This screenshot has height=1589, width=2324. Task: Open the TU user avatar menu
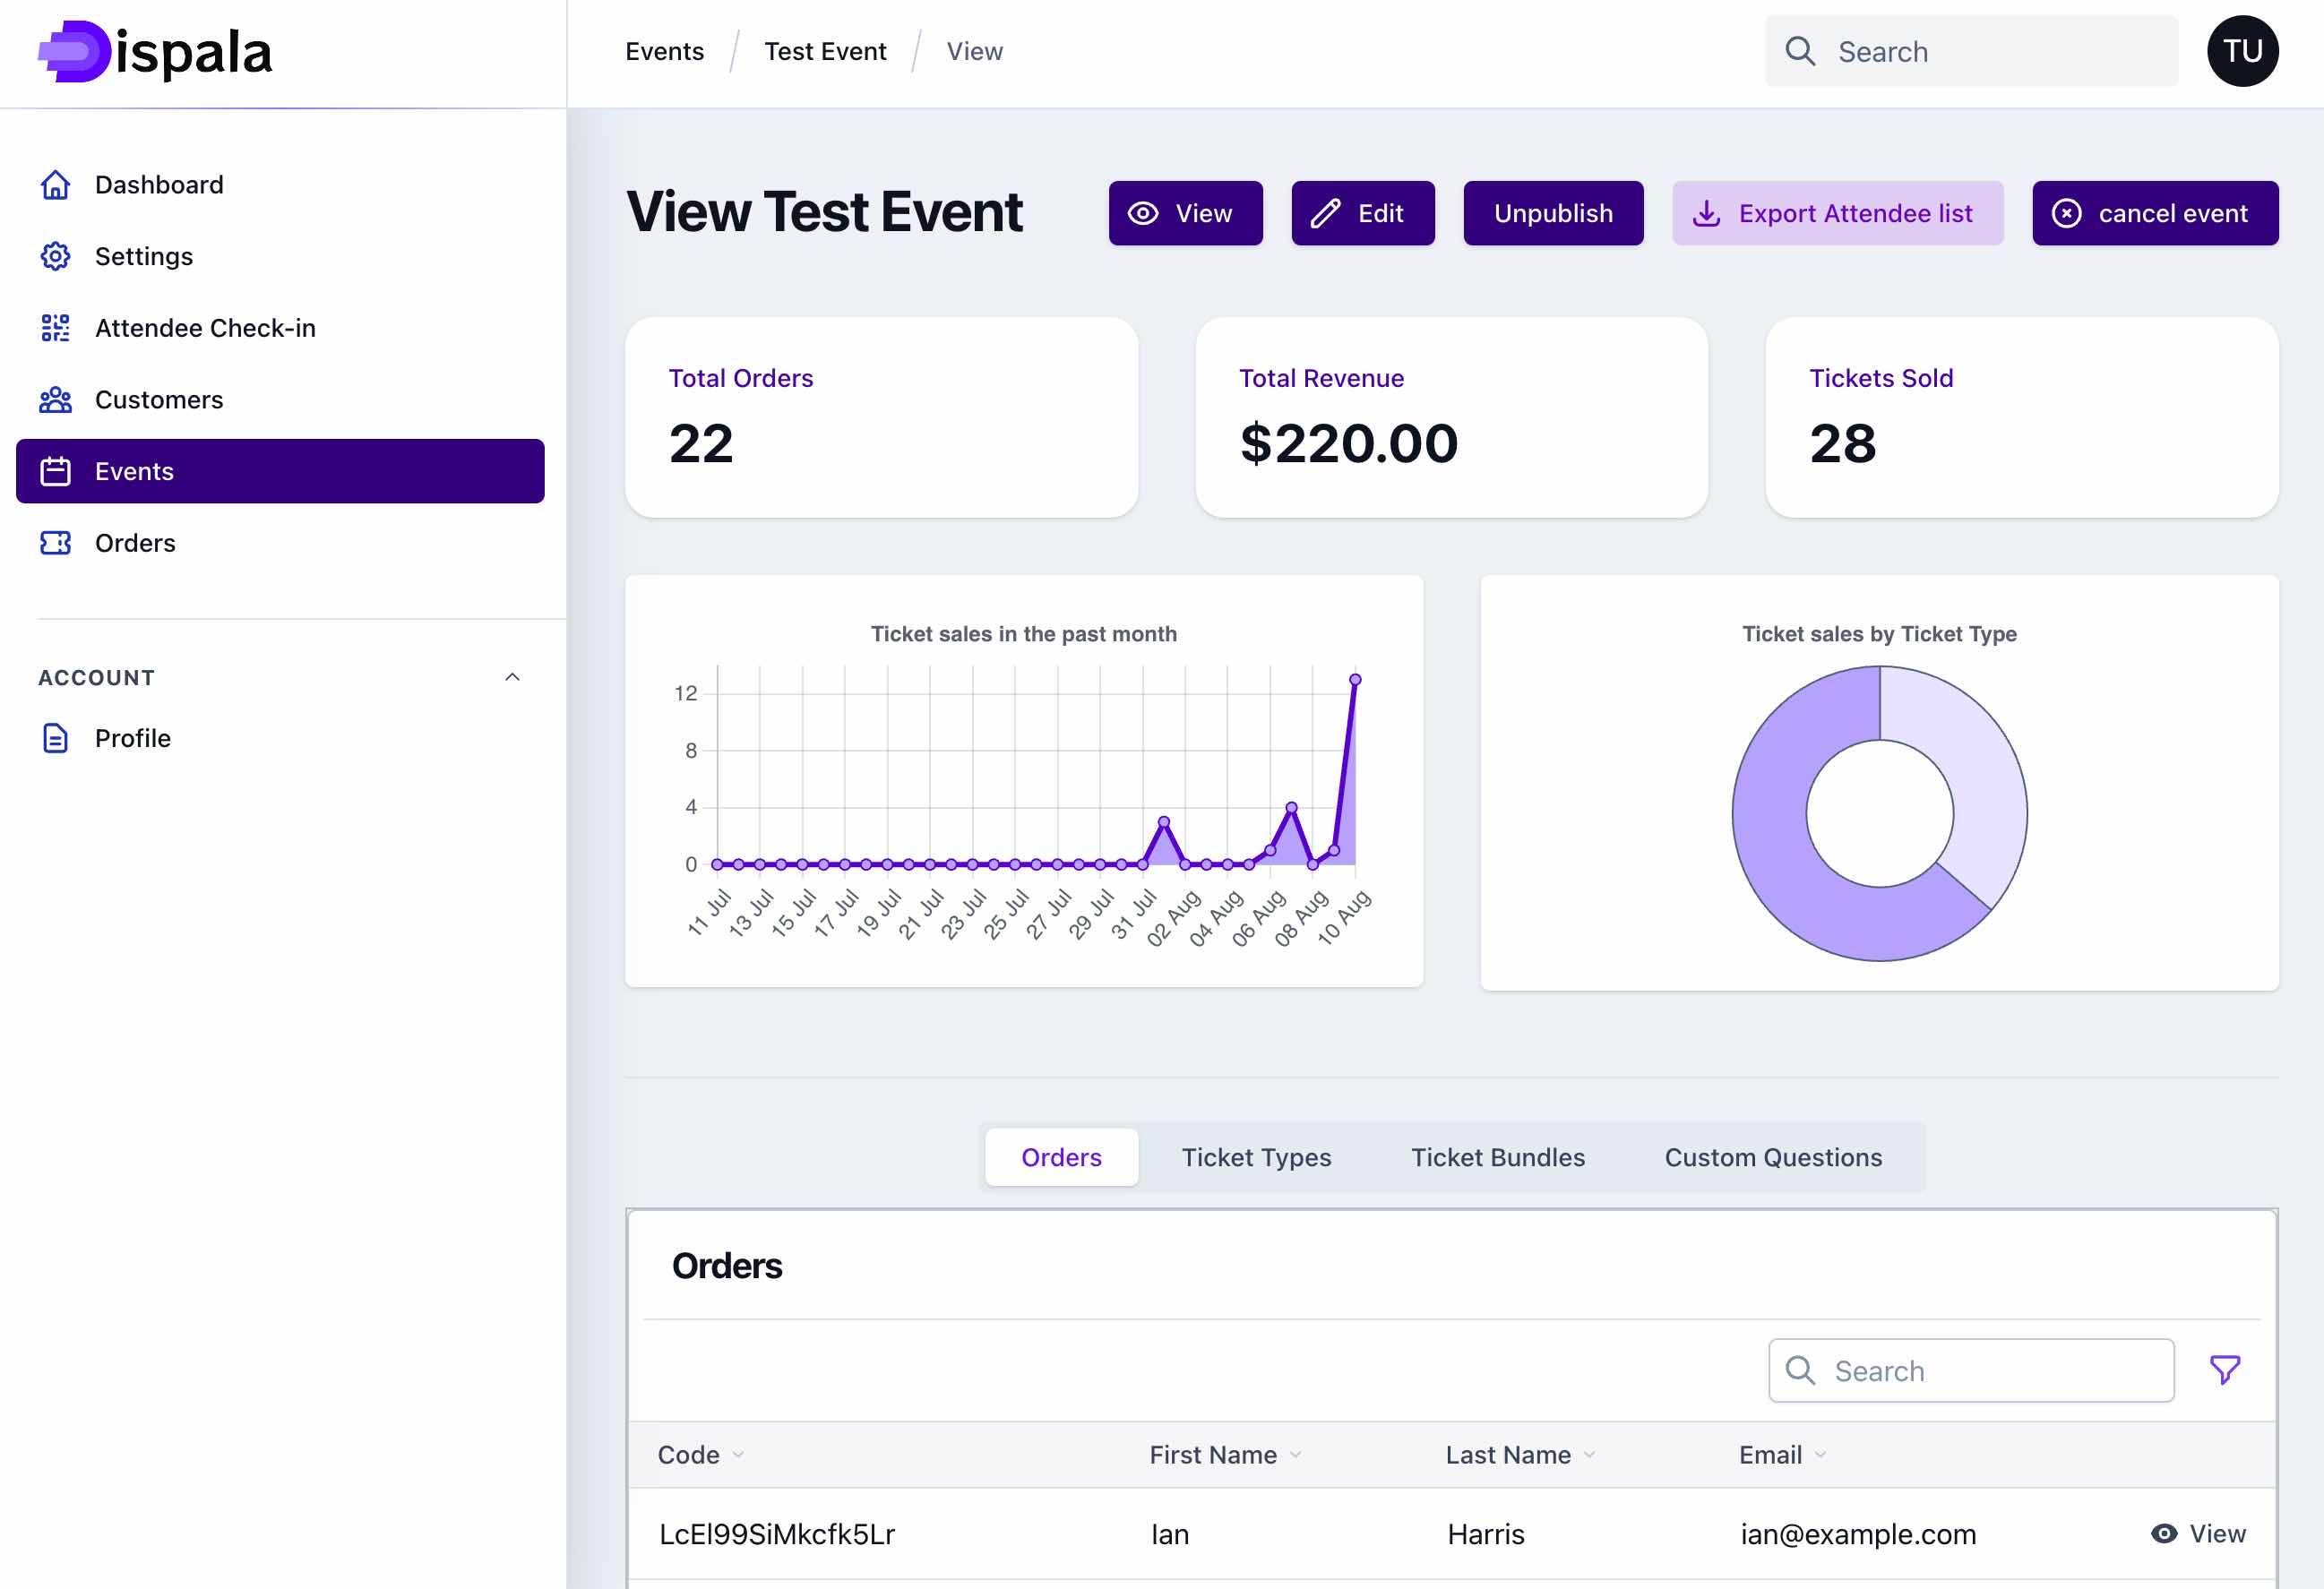(x=2243, y=51)
